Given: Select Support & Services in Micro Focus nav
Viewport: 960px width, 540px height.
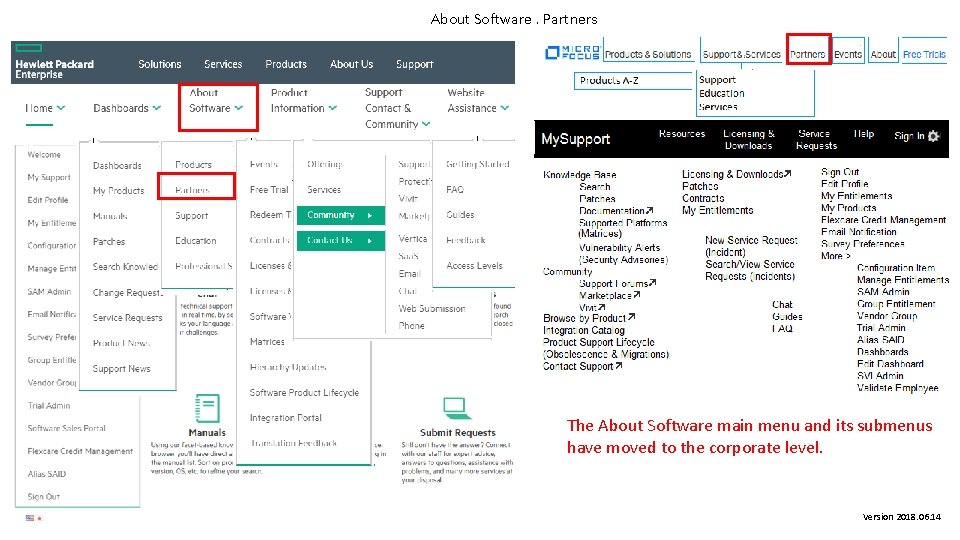Looking at the screenshot, I should (x=741, y=54).
